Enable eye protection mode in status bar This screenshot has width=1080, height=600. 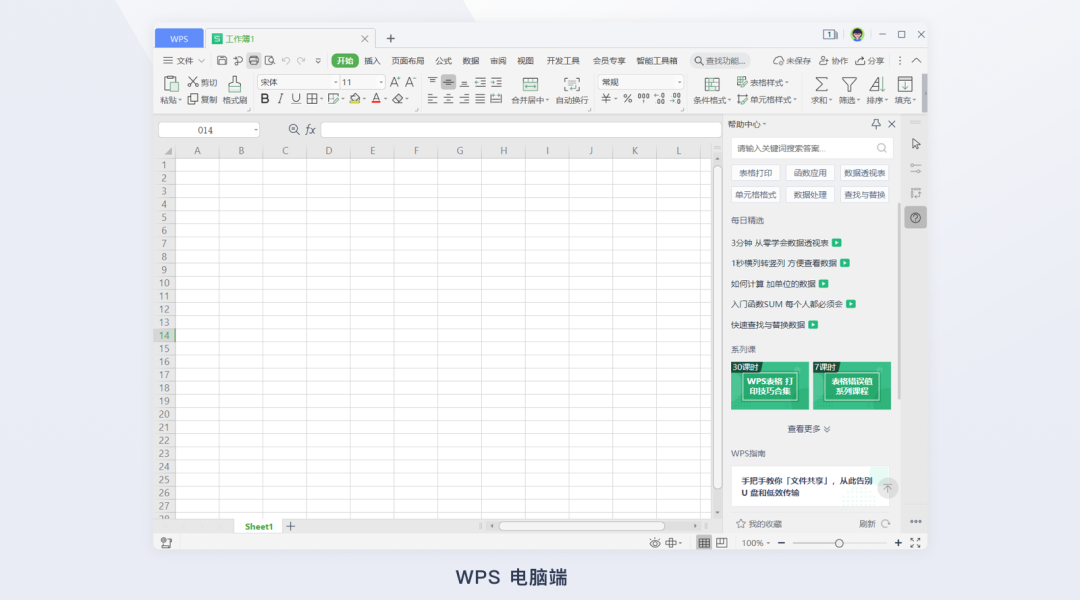(655, 543)
